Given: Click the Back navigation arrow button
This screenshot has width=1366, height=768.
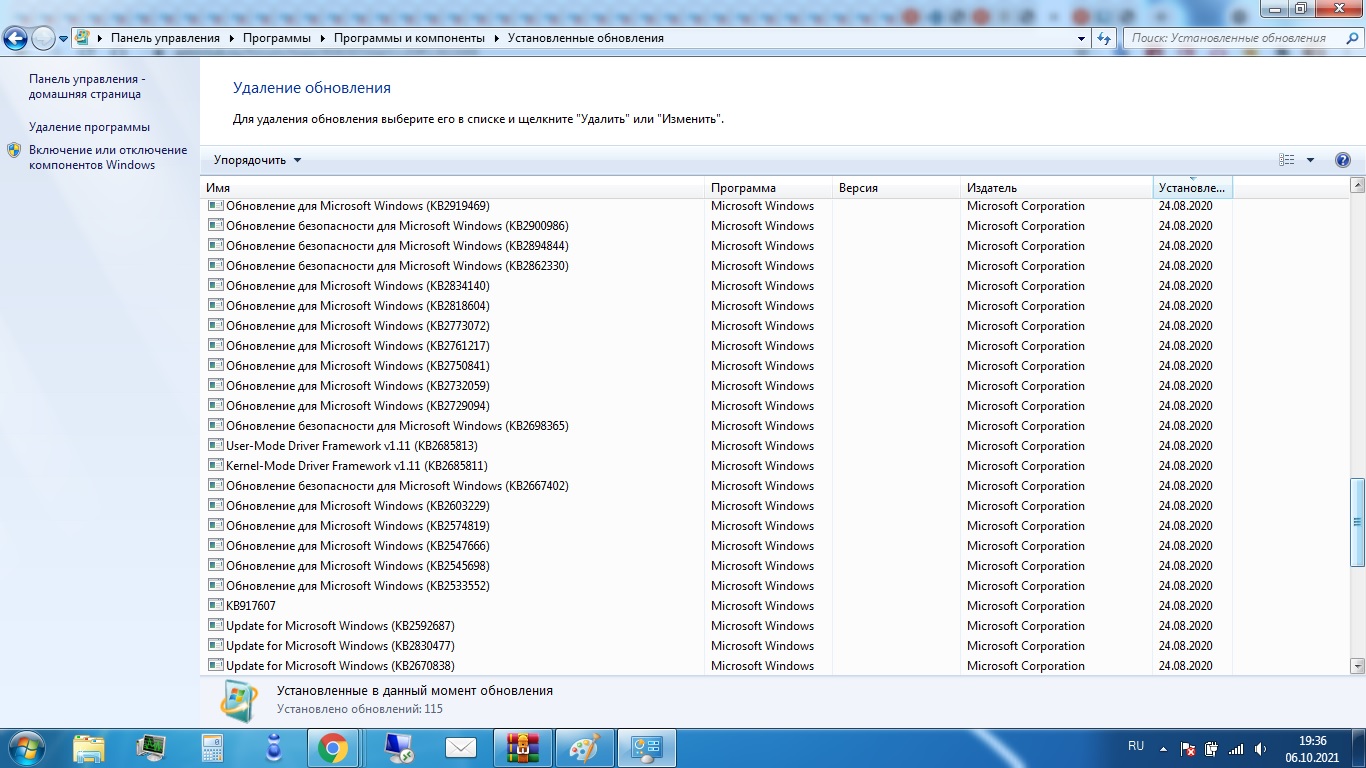Looking at the screenshot, I should (x=16, y=38).
